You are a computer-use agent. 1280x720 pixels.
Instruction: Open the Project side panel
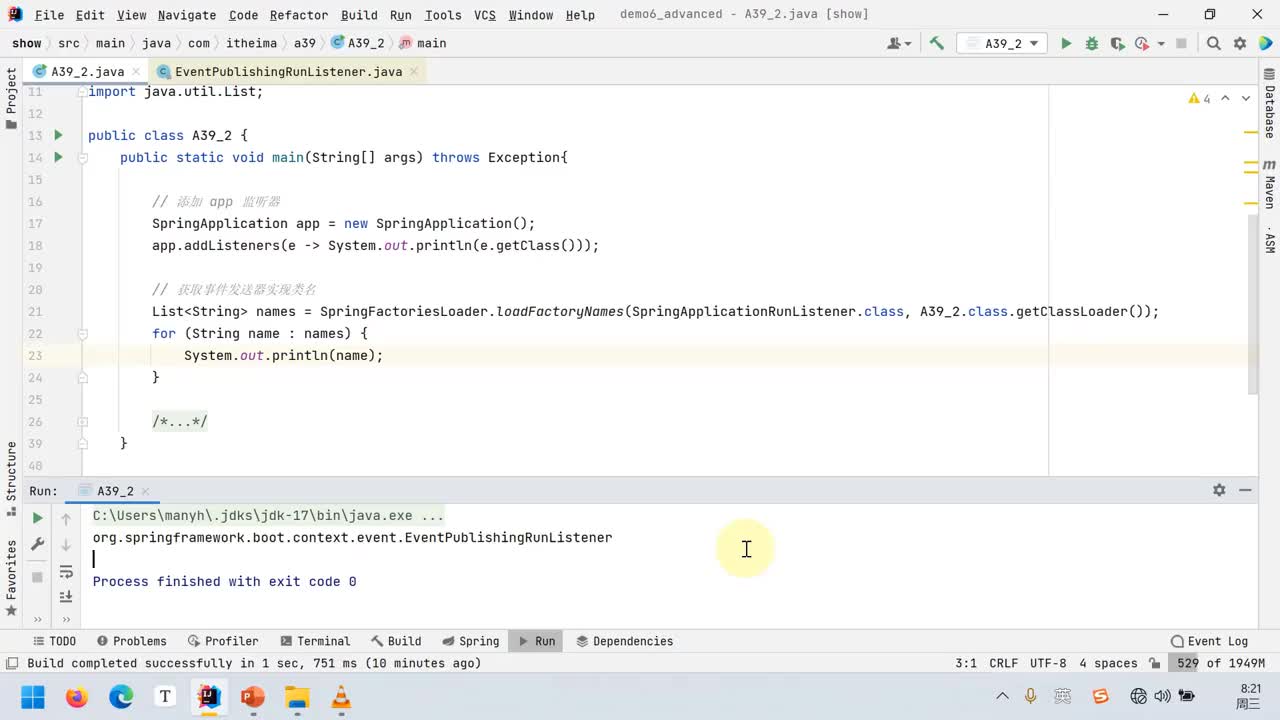coord(11,98)
